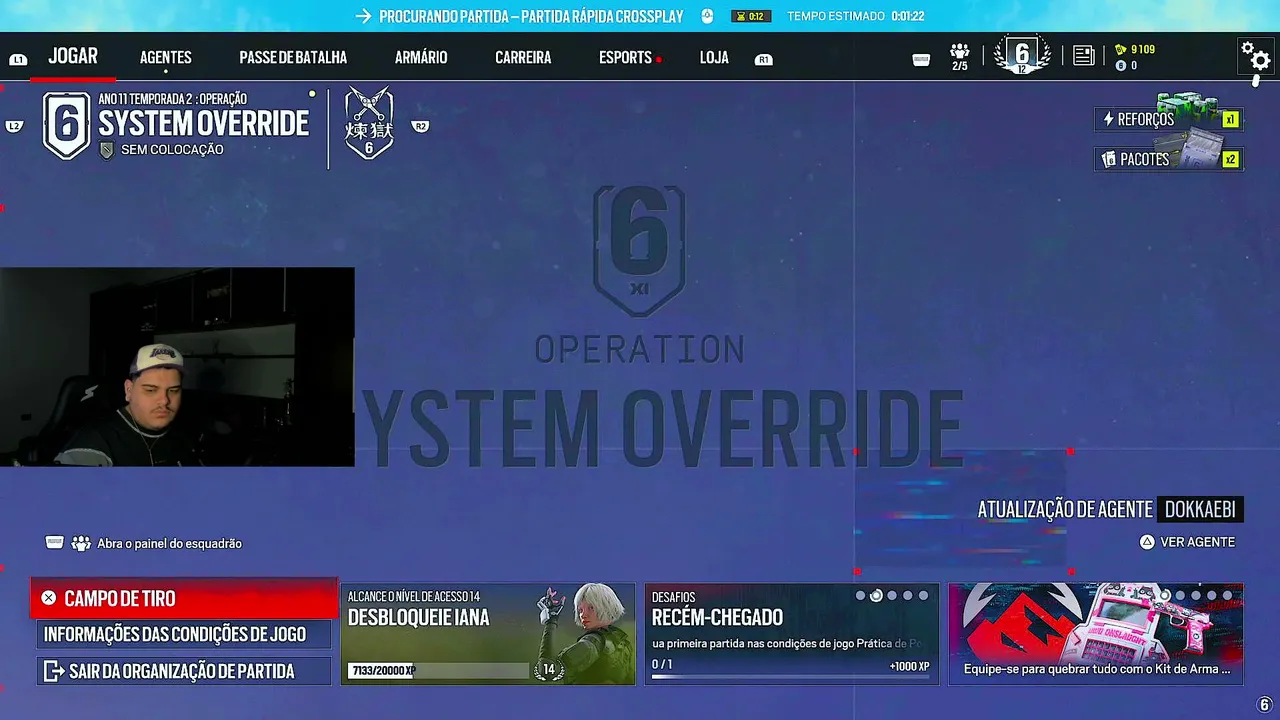Click the streamer webcam overlay
Image resolution: width=1280 pixels, height=720 pixels.
[177, 367]
